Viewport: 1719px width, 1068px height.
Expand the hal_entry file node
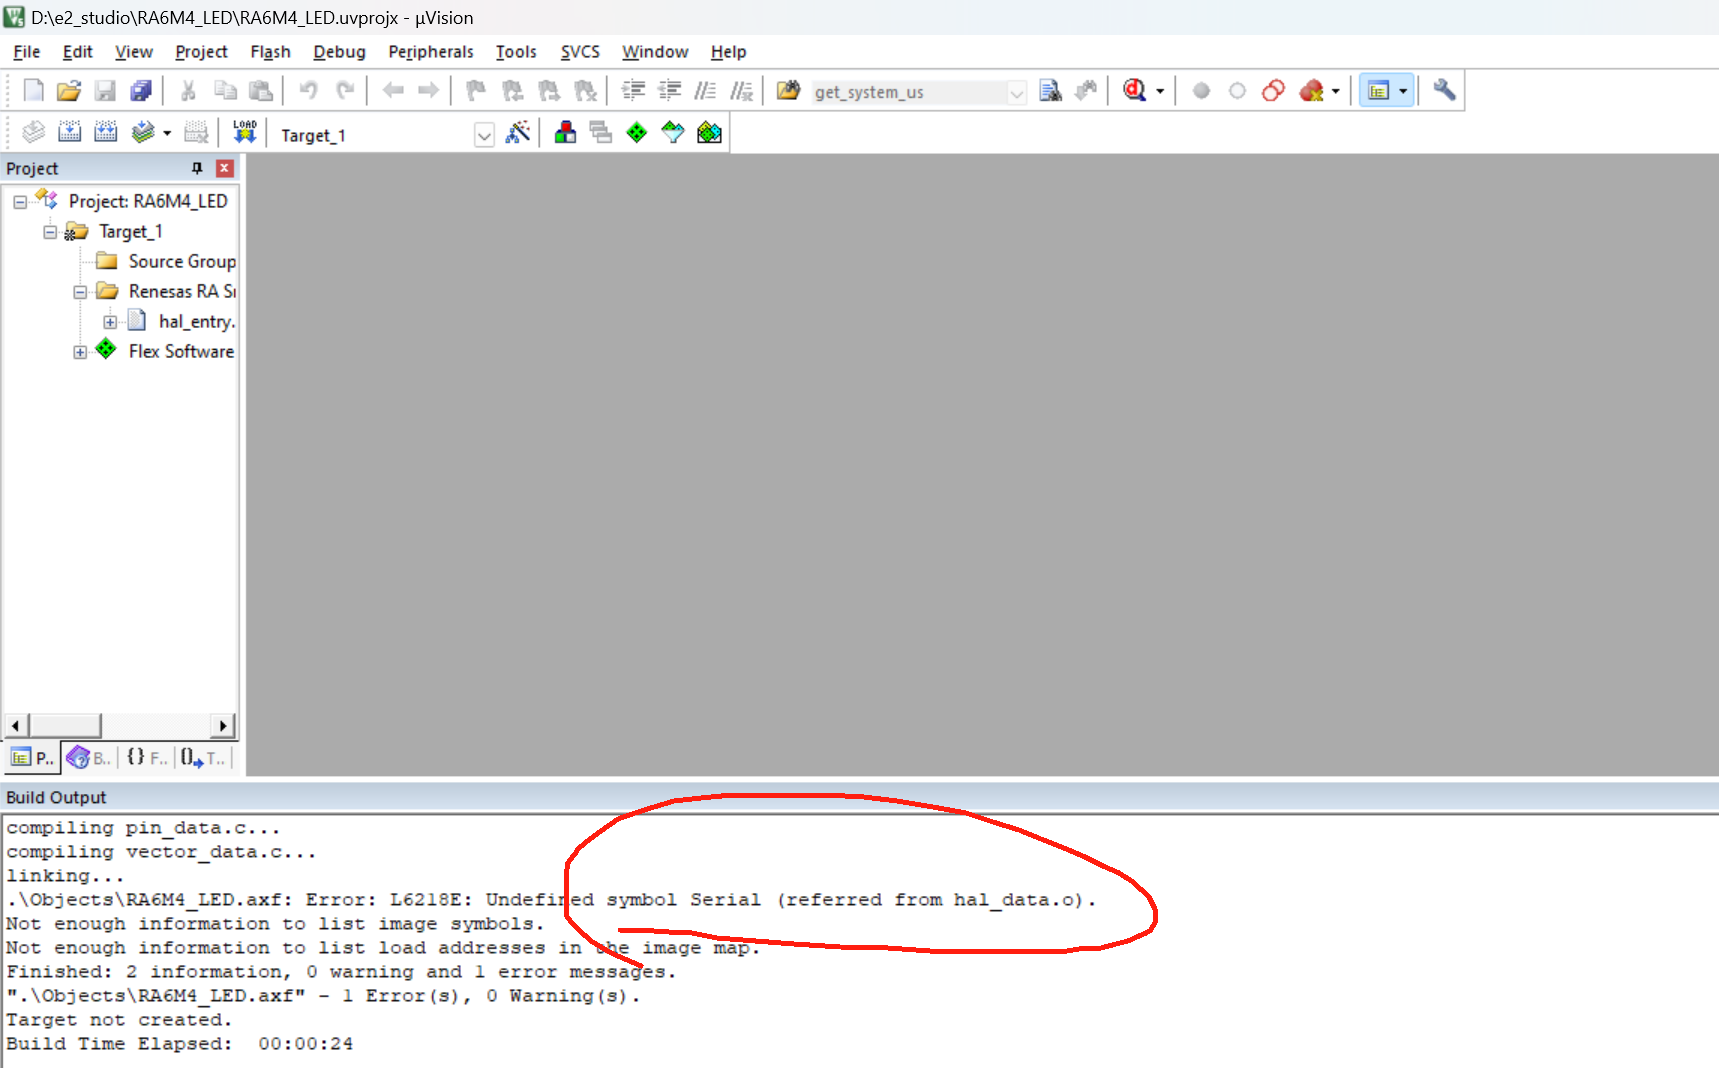110,322
